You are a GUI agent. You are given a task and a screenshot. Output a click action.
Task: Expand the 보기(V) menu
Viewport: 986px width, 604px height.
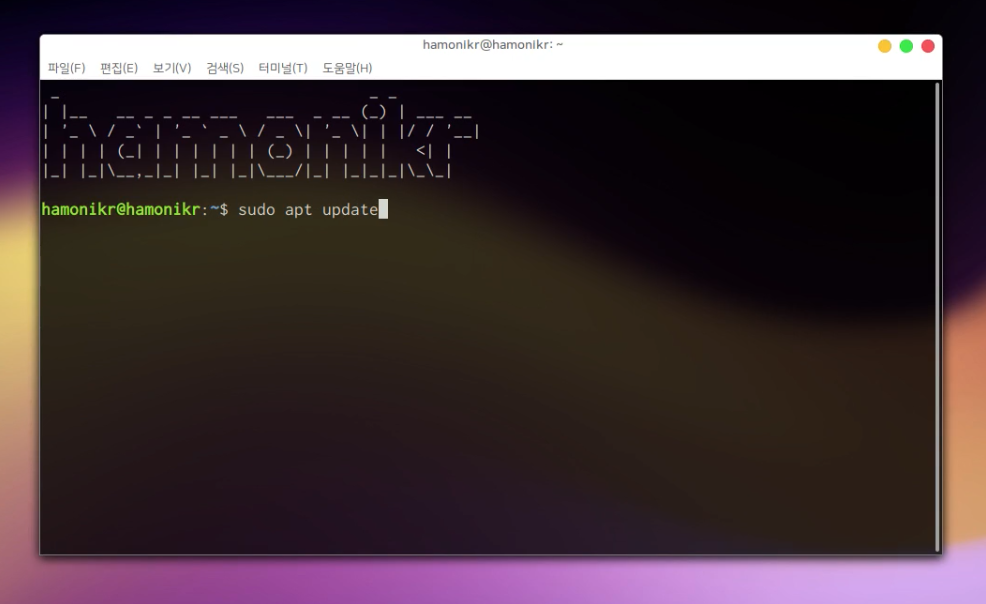[172, 68]
